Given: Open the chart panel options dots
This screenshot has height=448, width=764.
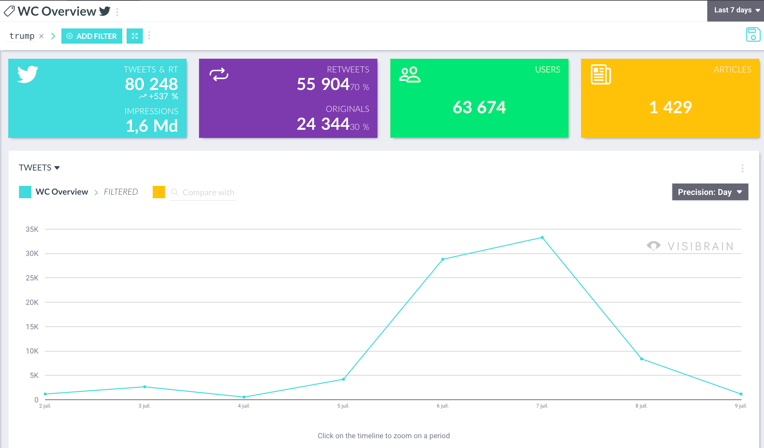Looking at the screenshot, I should point(742,168).
